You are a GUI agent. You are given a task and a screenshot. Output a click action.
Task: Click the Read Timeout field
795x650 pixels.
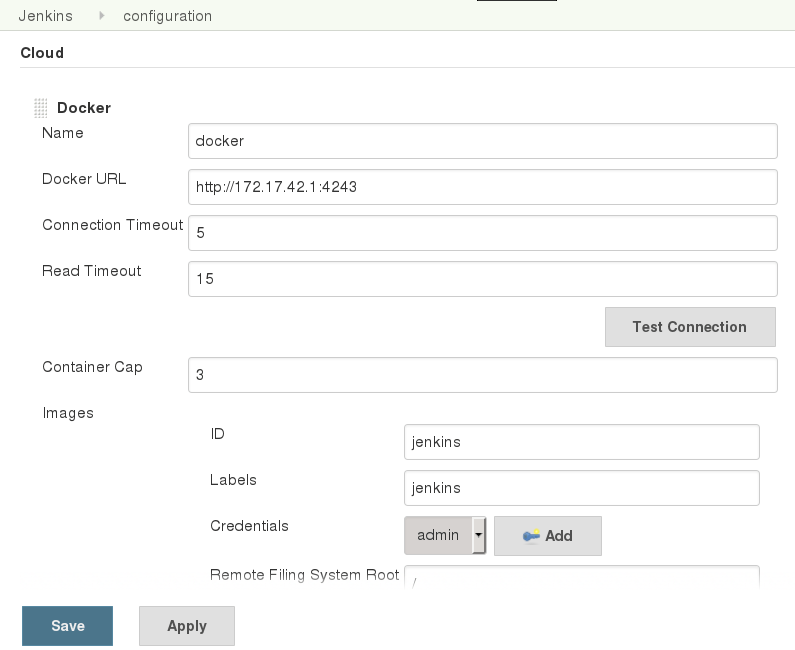483,279
